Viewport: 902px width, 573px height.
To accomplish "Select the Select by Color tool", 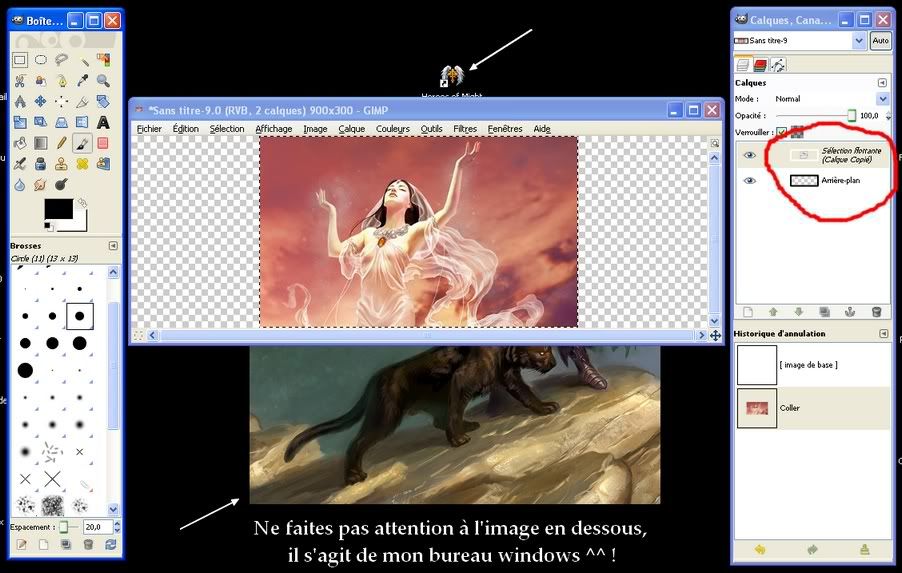I will tap(103, 60).
